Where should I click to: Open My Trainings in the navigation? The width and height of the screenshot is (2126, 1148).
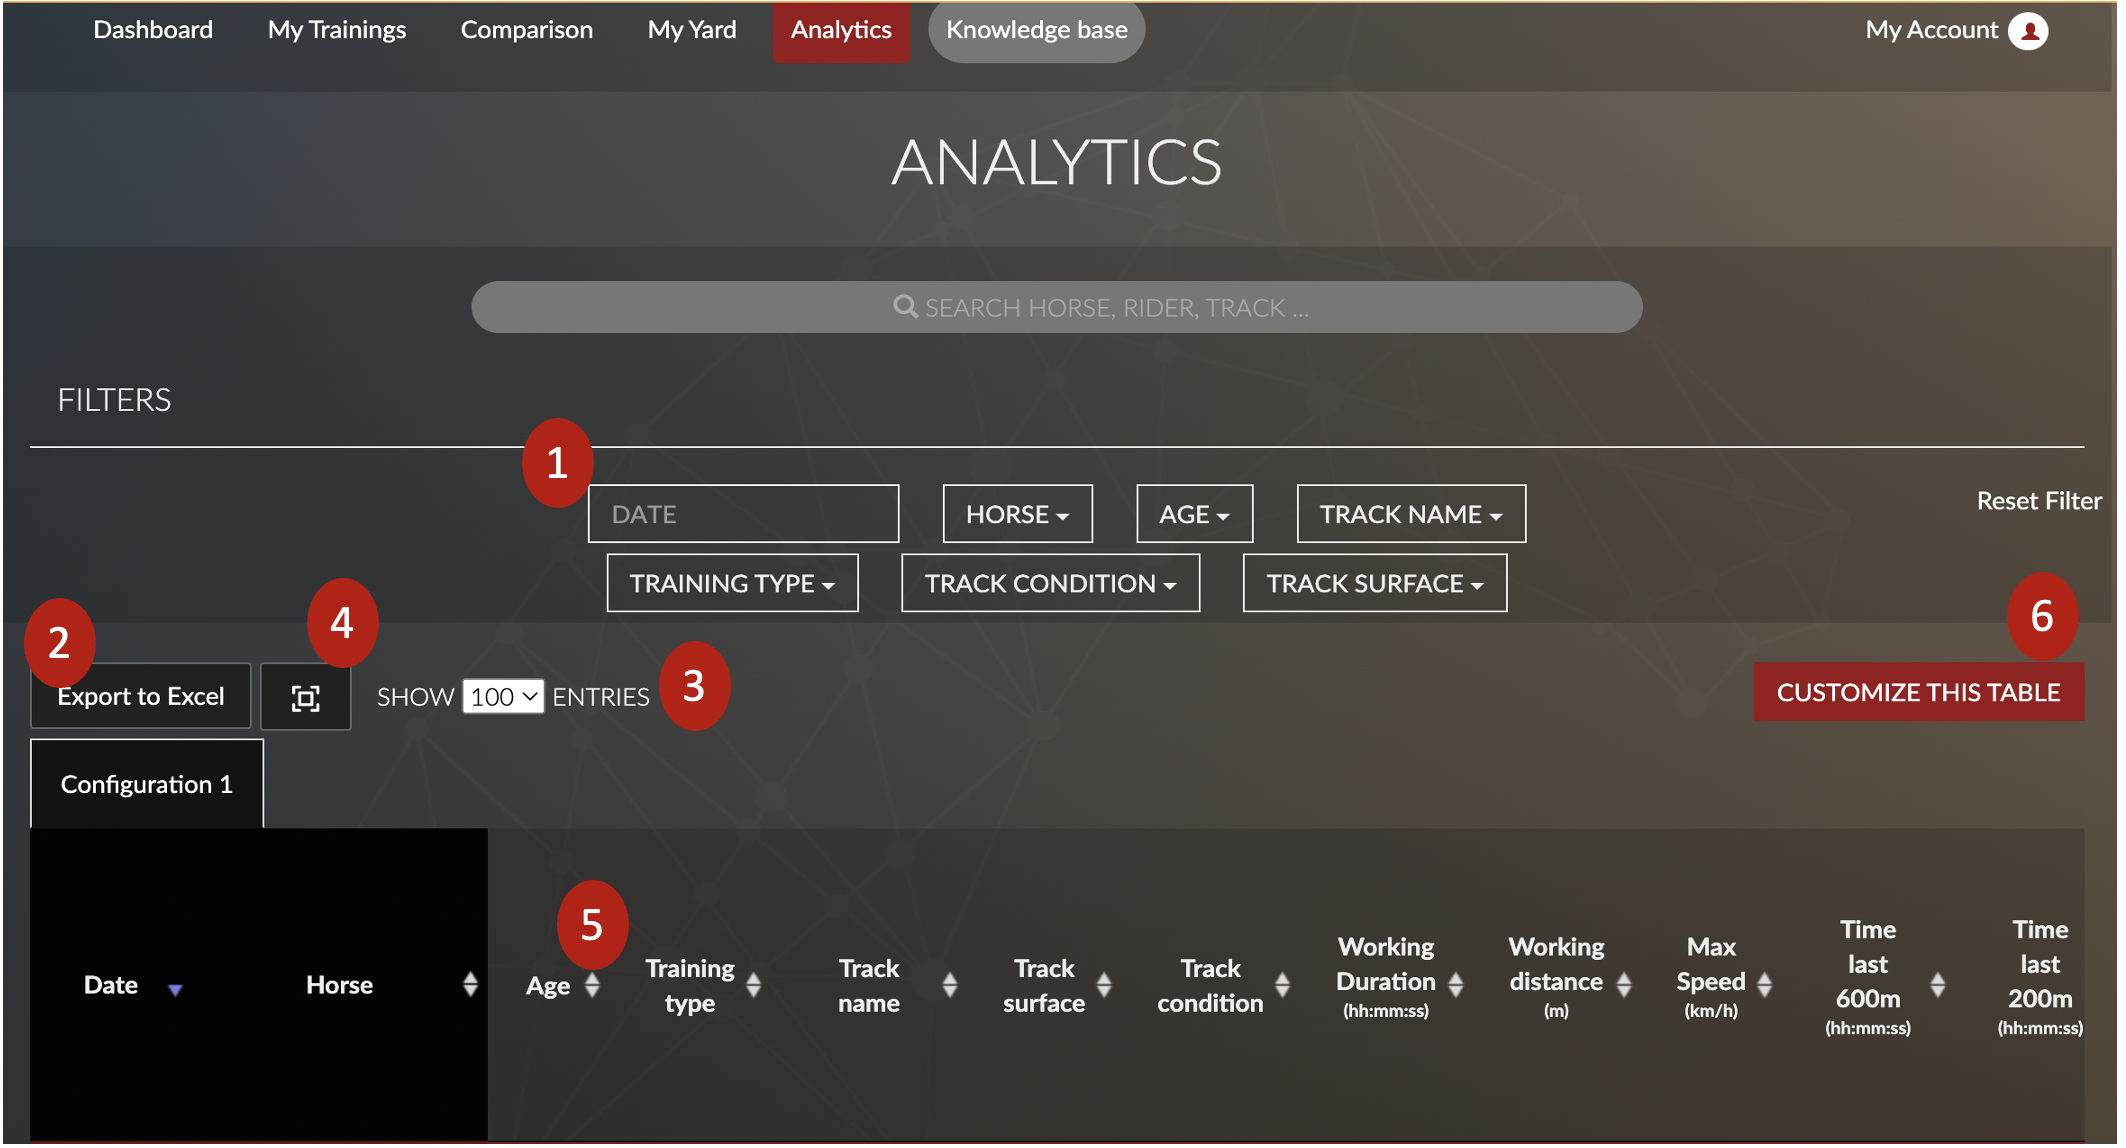(x=337, y=30)
